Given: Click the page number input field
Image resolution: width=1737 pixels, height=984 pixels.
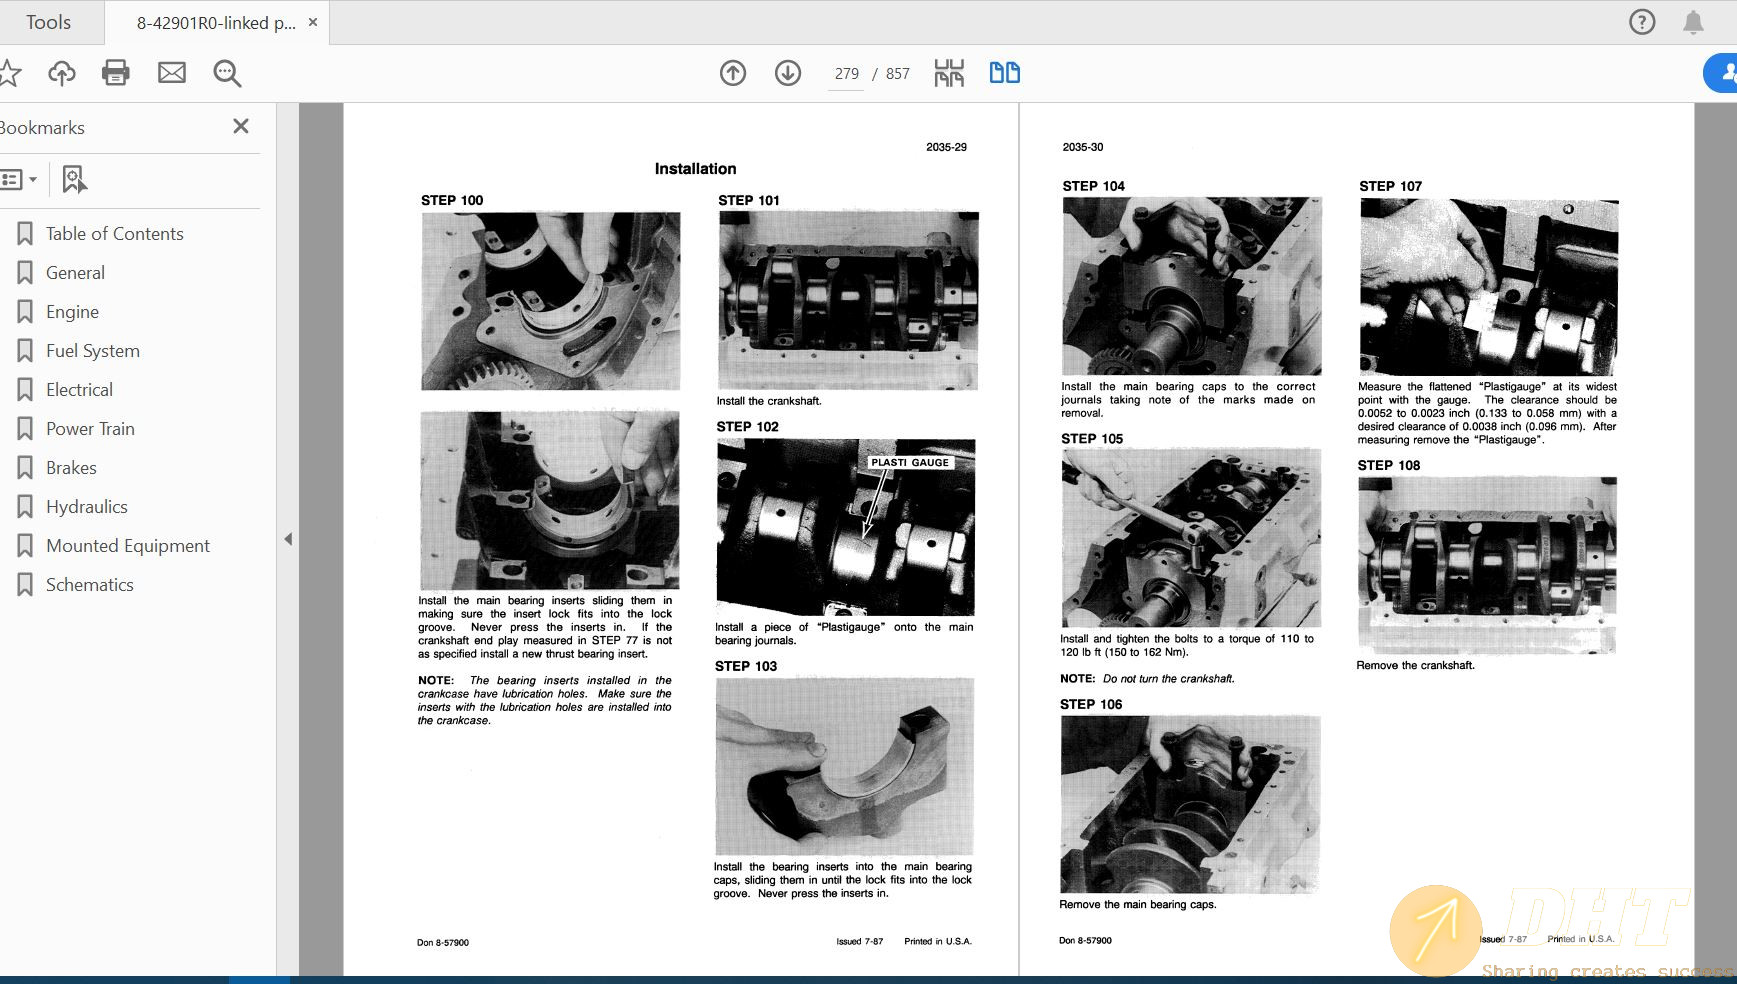Looking at the screenshot, I should (x=846, y=74).
